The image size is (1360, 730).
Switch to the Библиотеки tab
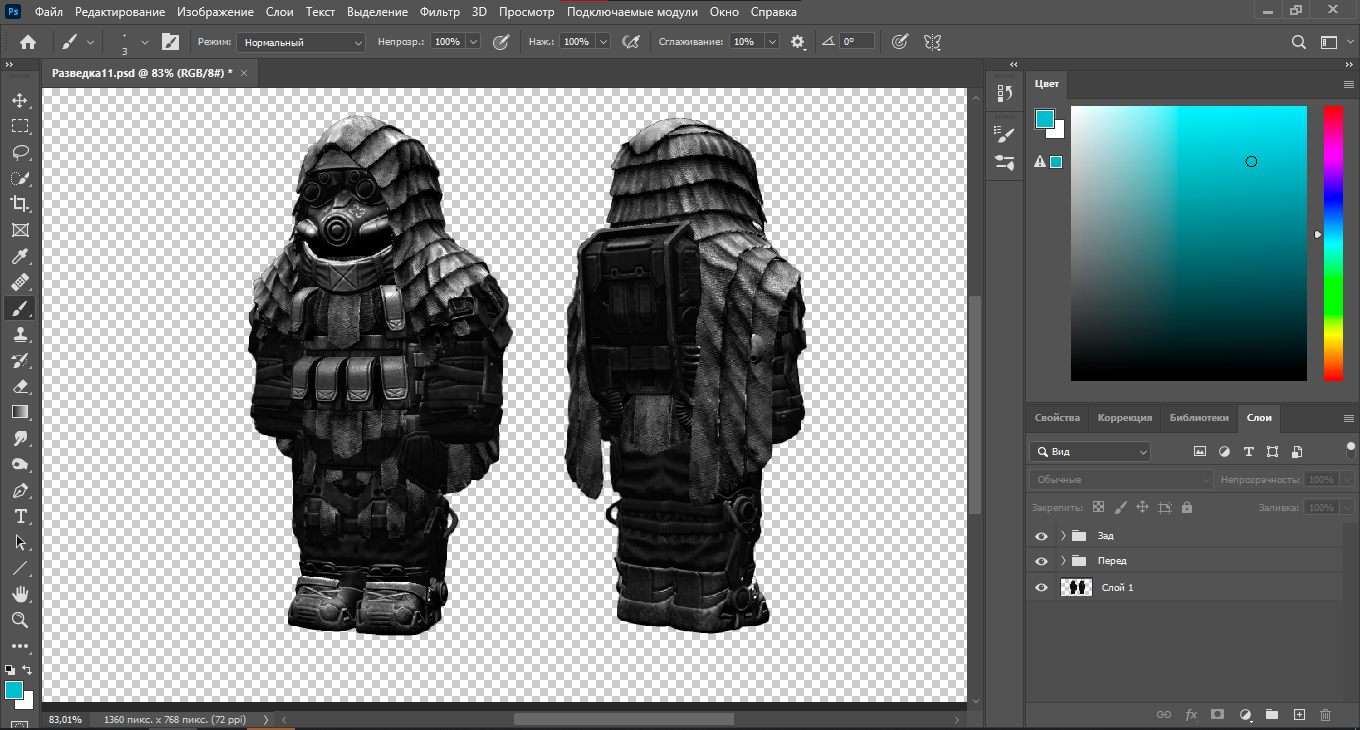[x=1198, y=418]
